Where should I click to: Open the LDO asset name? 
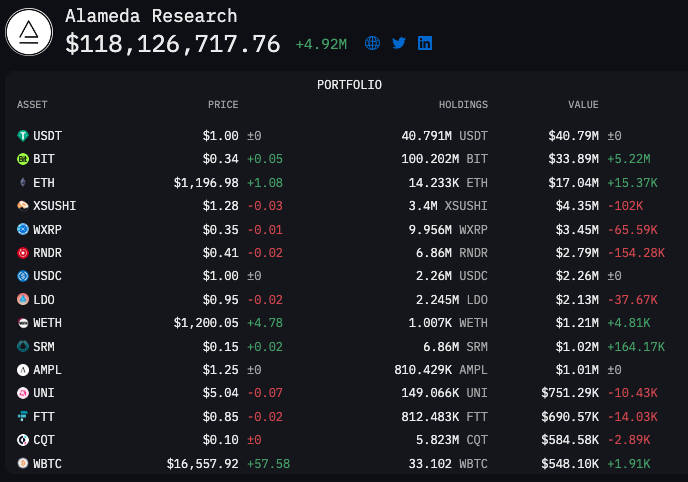44,300
